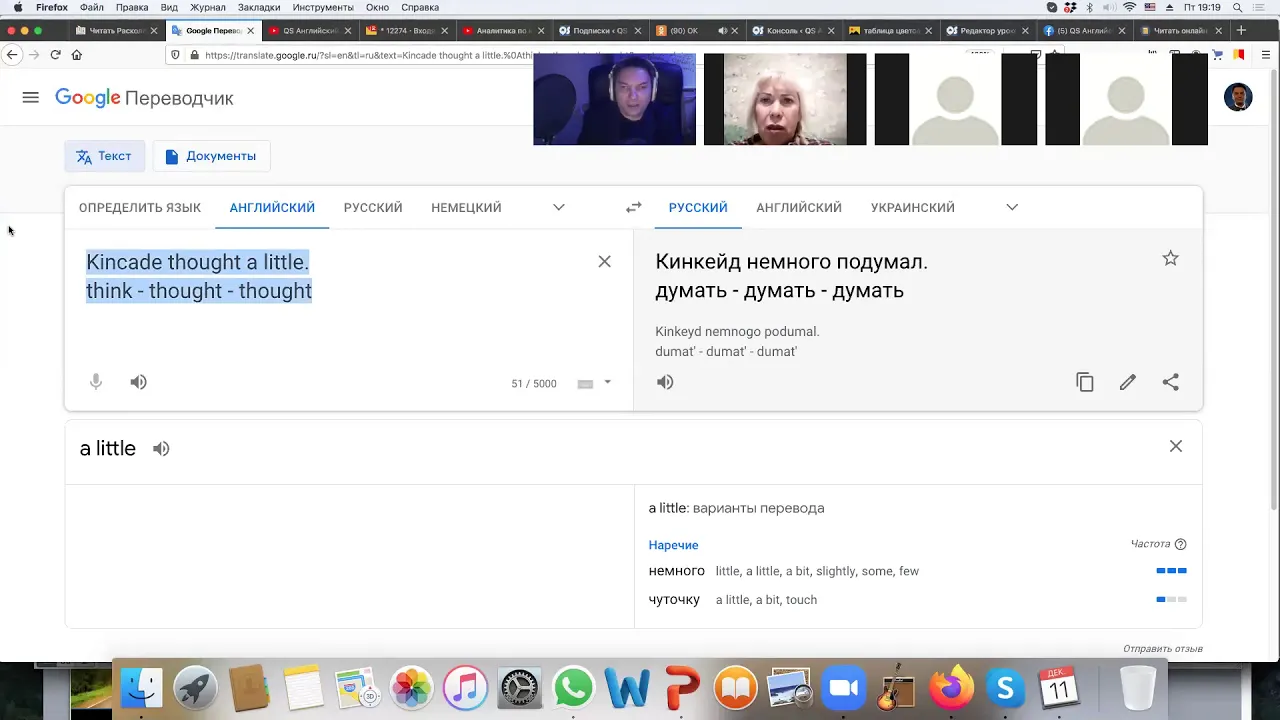The height and width of the screenshot is (720, 1280).
Task: Switch to Документы mode
Action: (x=211, y=156)
